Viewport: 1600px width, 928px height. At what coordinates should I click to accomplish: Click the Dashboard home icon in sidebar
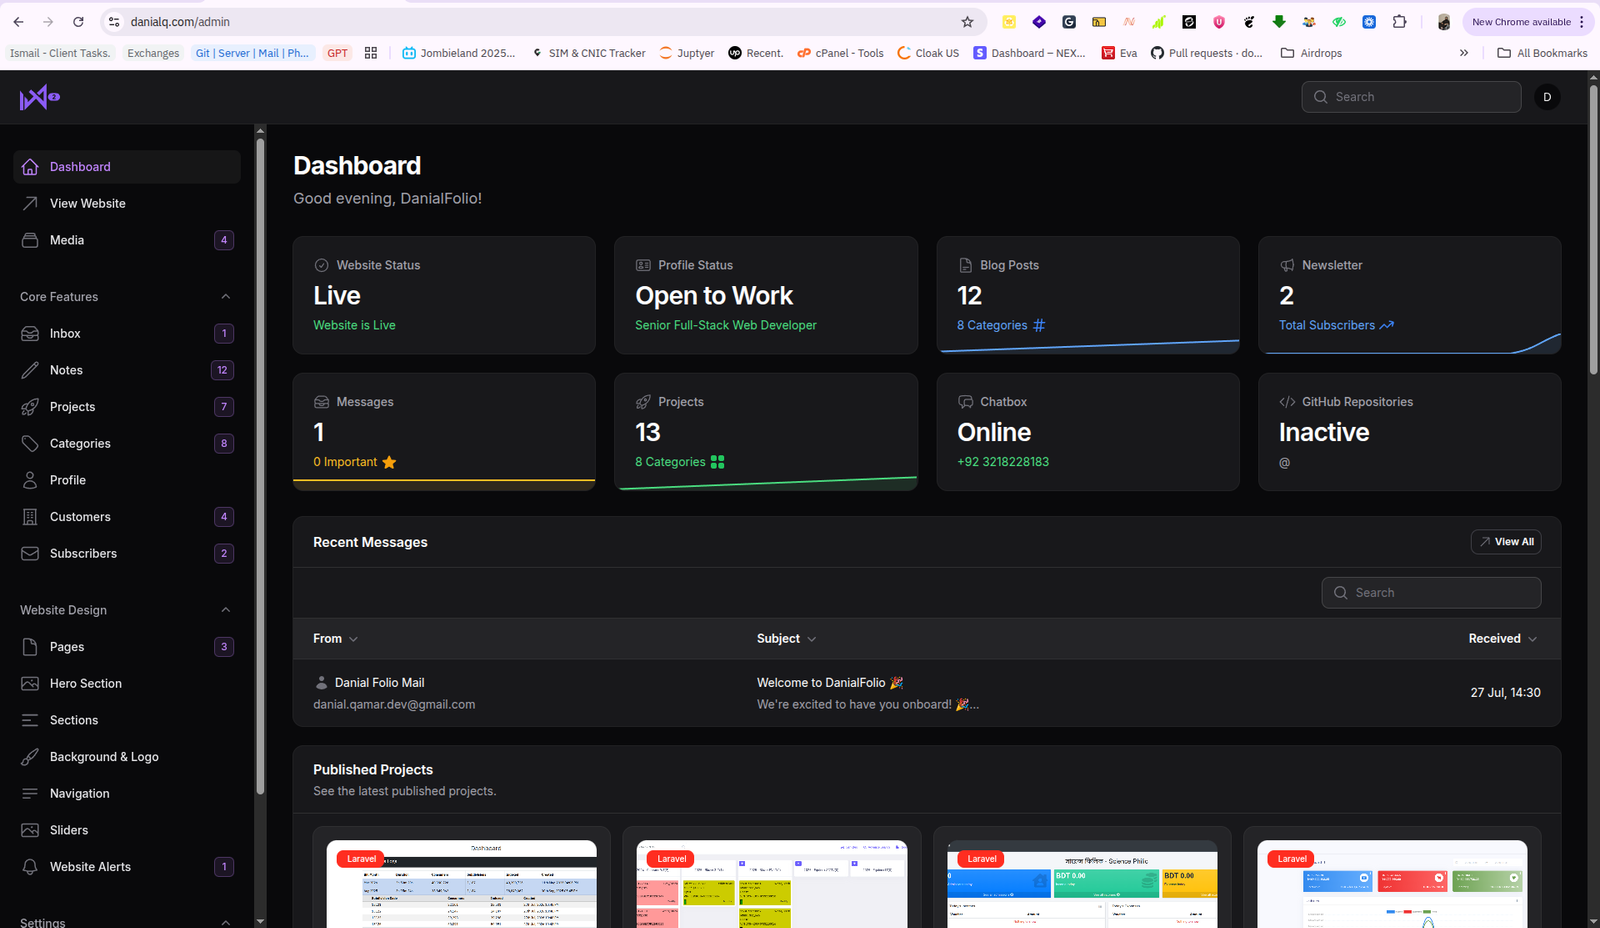coord(30,167)
